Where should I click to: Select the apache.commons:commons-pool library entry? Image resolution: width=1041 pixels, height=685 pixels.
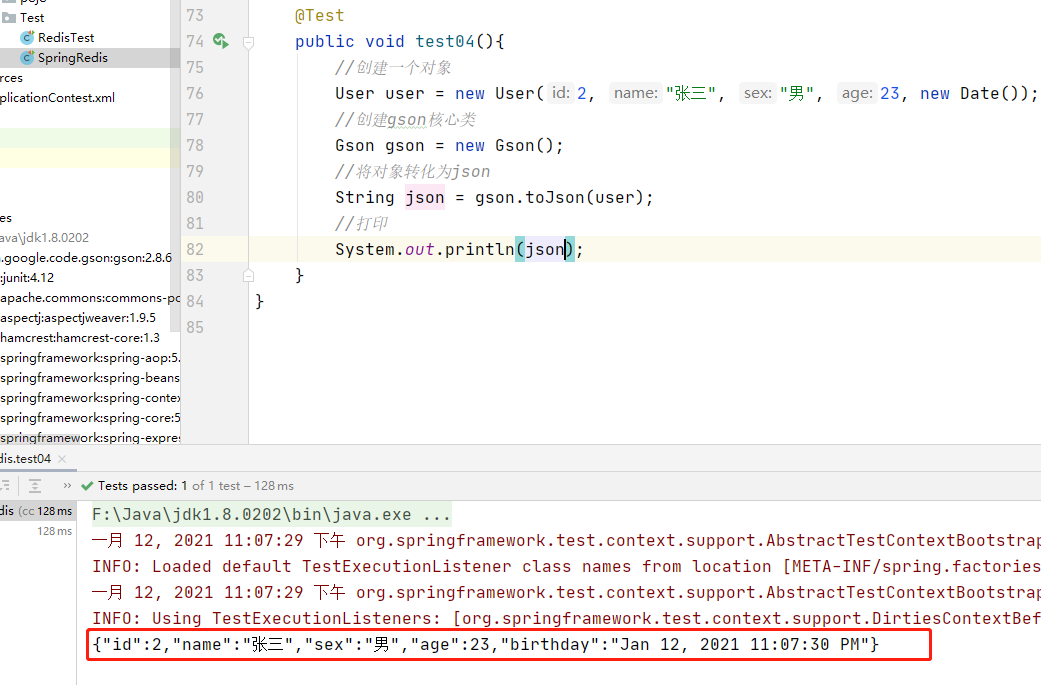coord(90,298)
